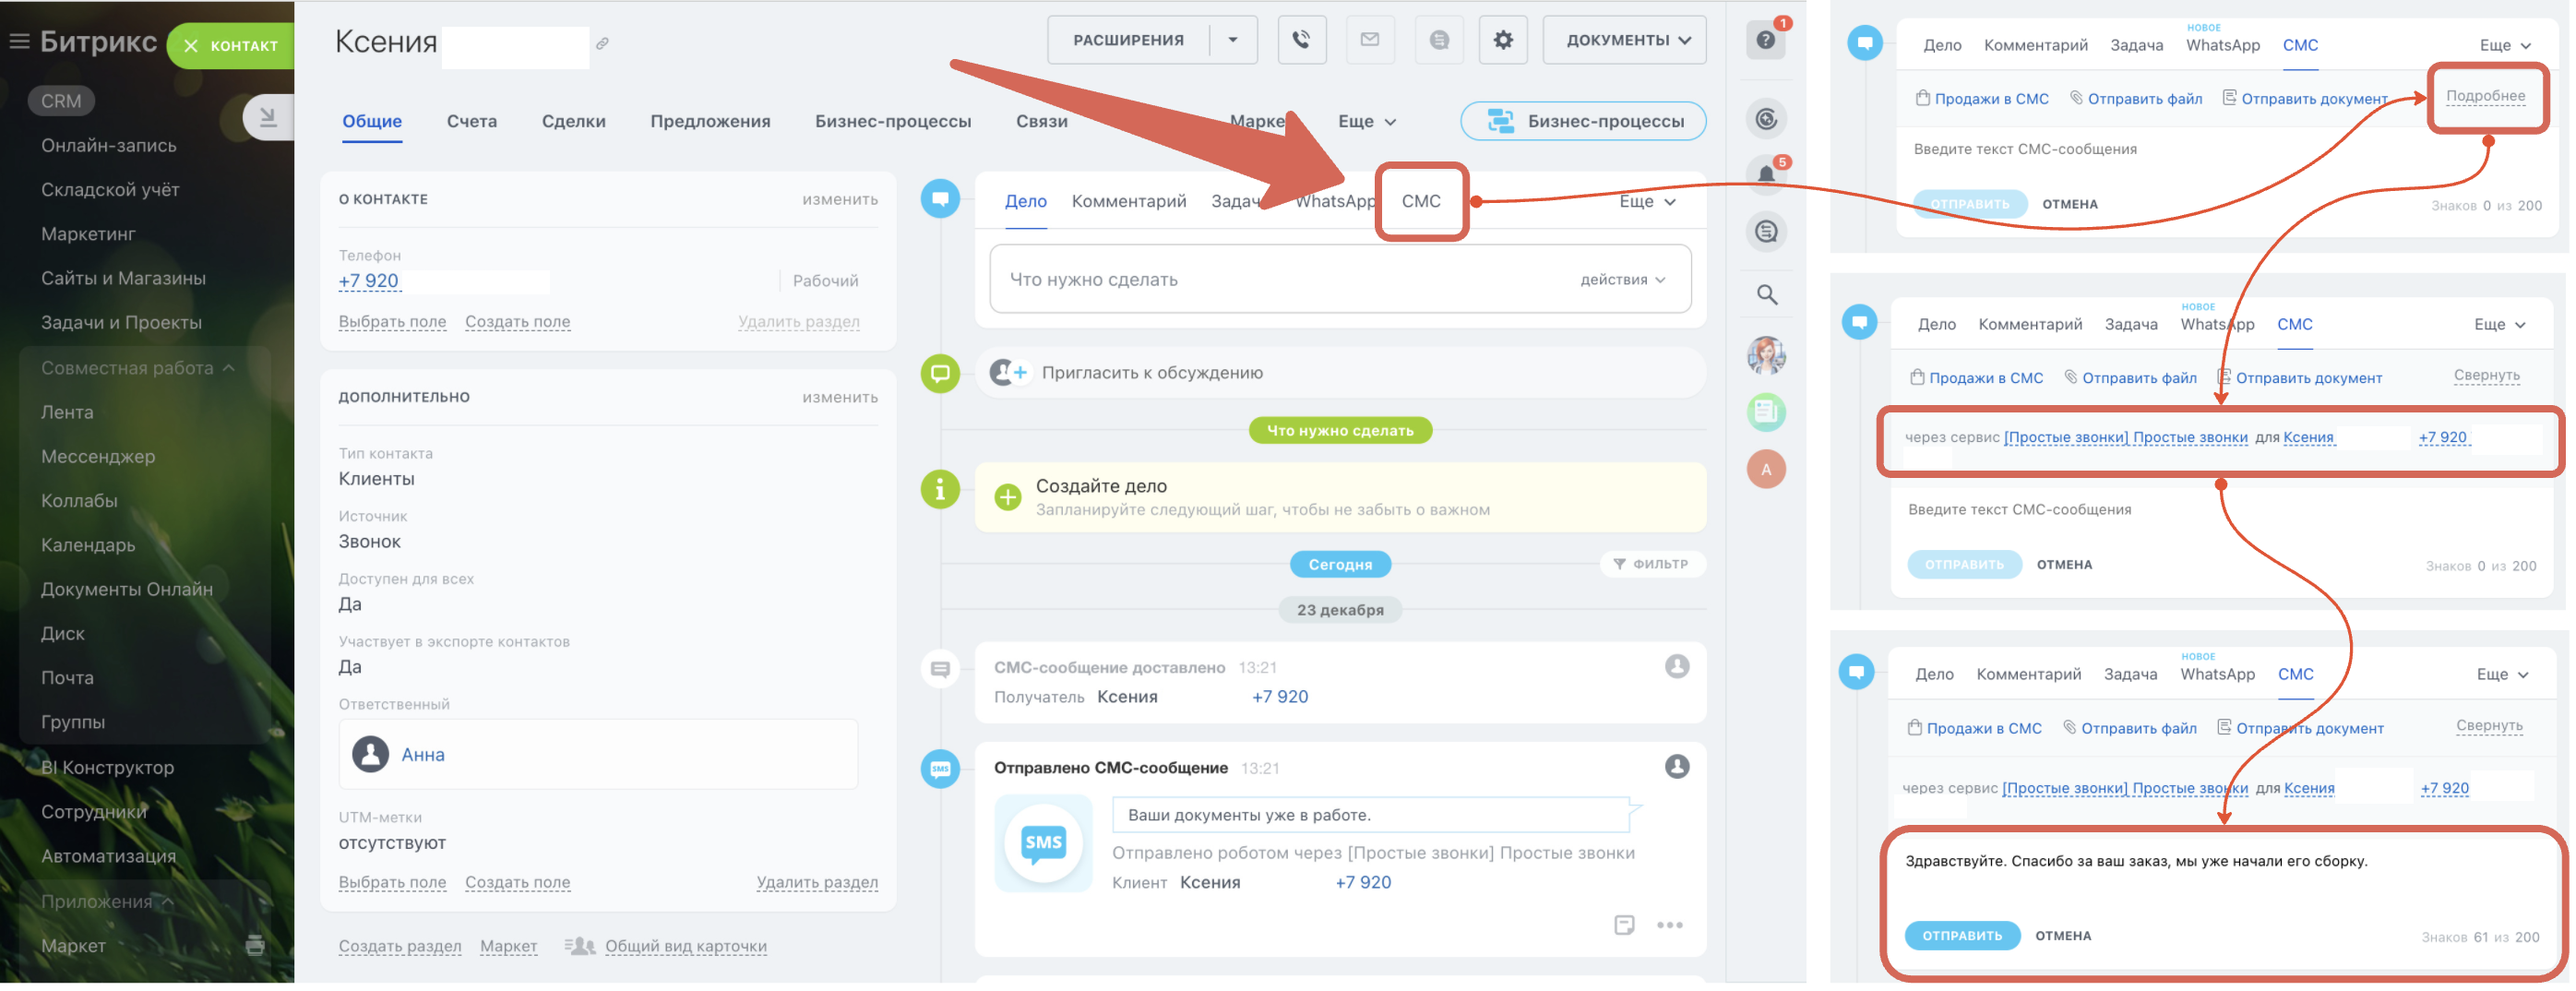This screenshot has height=991, width=2576.
Task: Open Автоматизация in the left sidebar
Action: tap(108, 856)
